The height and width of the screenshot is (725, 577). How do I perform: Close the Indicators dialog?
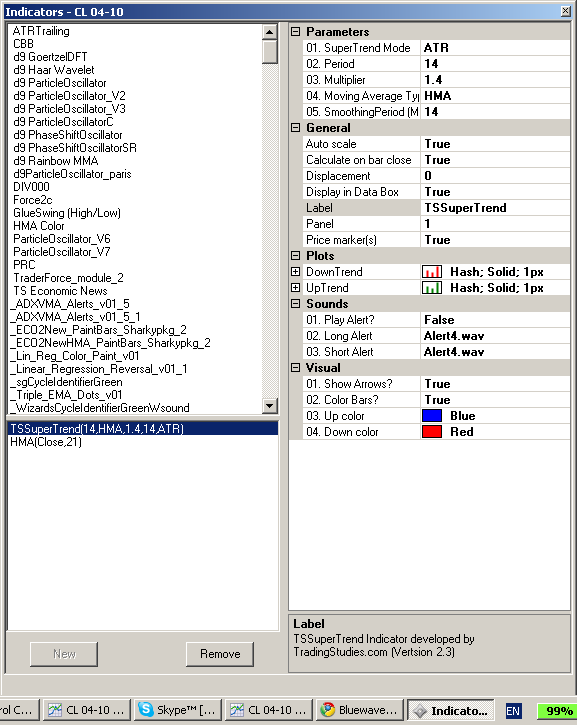(x=565, y=11)
